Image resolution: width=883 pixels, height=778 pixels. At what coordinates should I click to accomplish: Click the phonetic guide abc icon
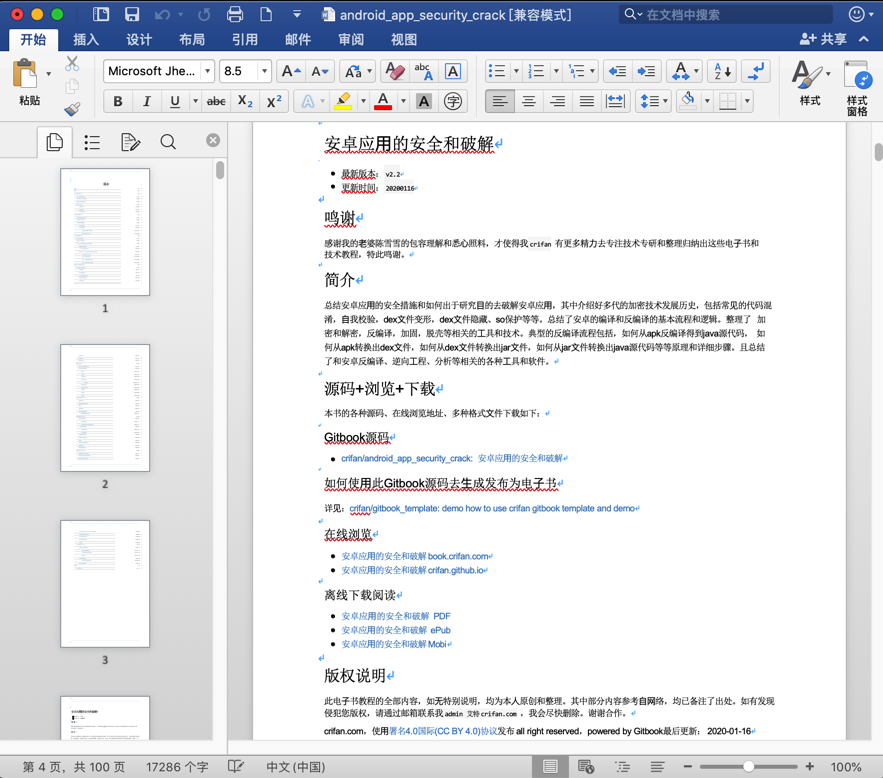tap(423, 71)
